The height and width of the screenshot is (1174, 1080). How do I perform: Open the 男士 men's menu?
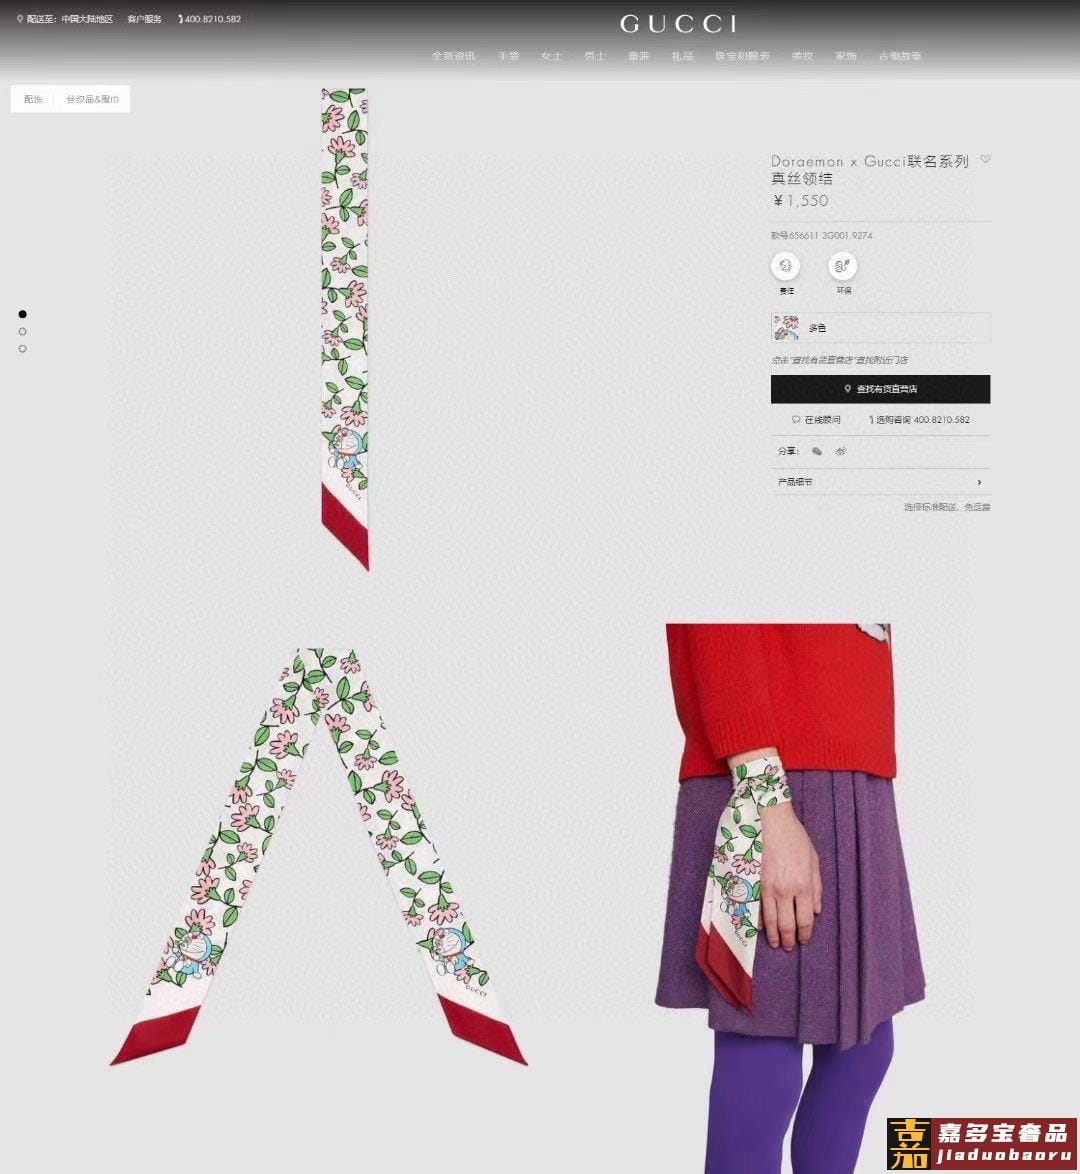(595, 56)
